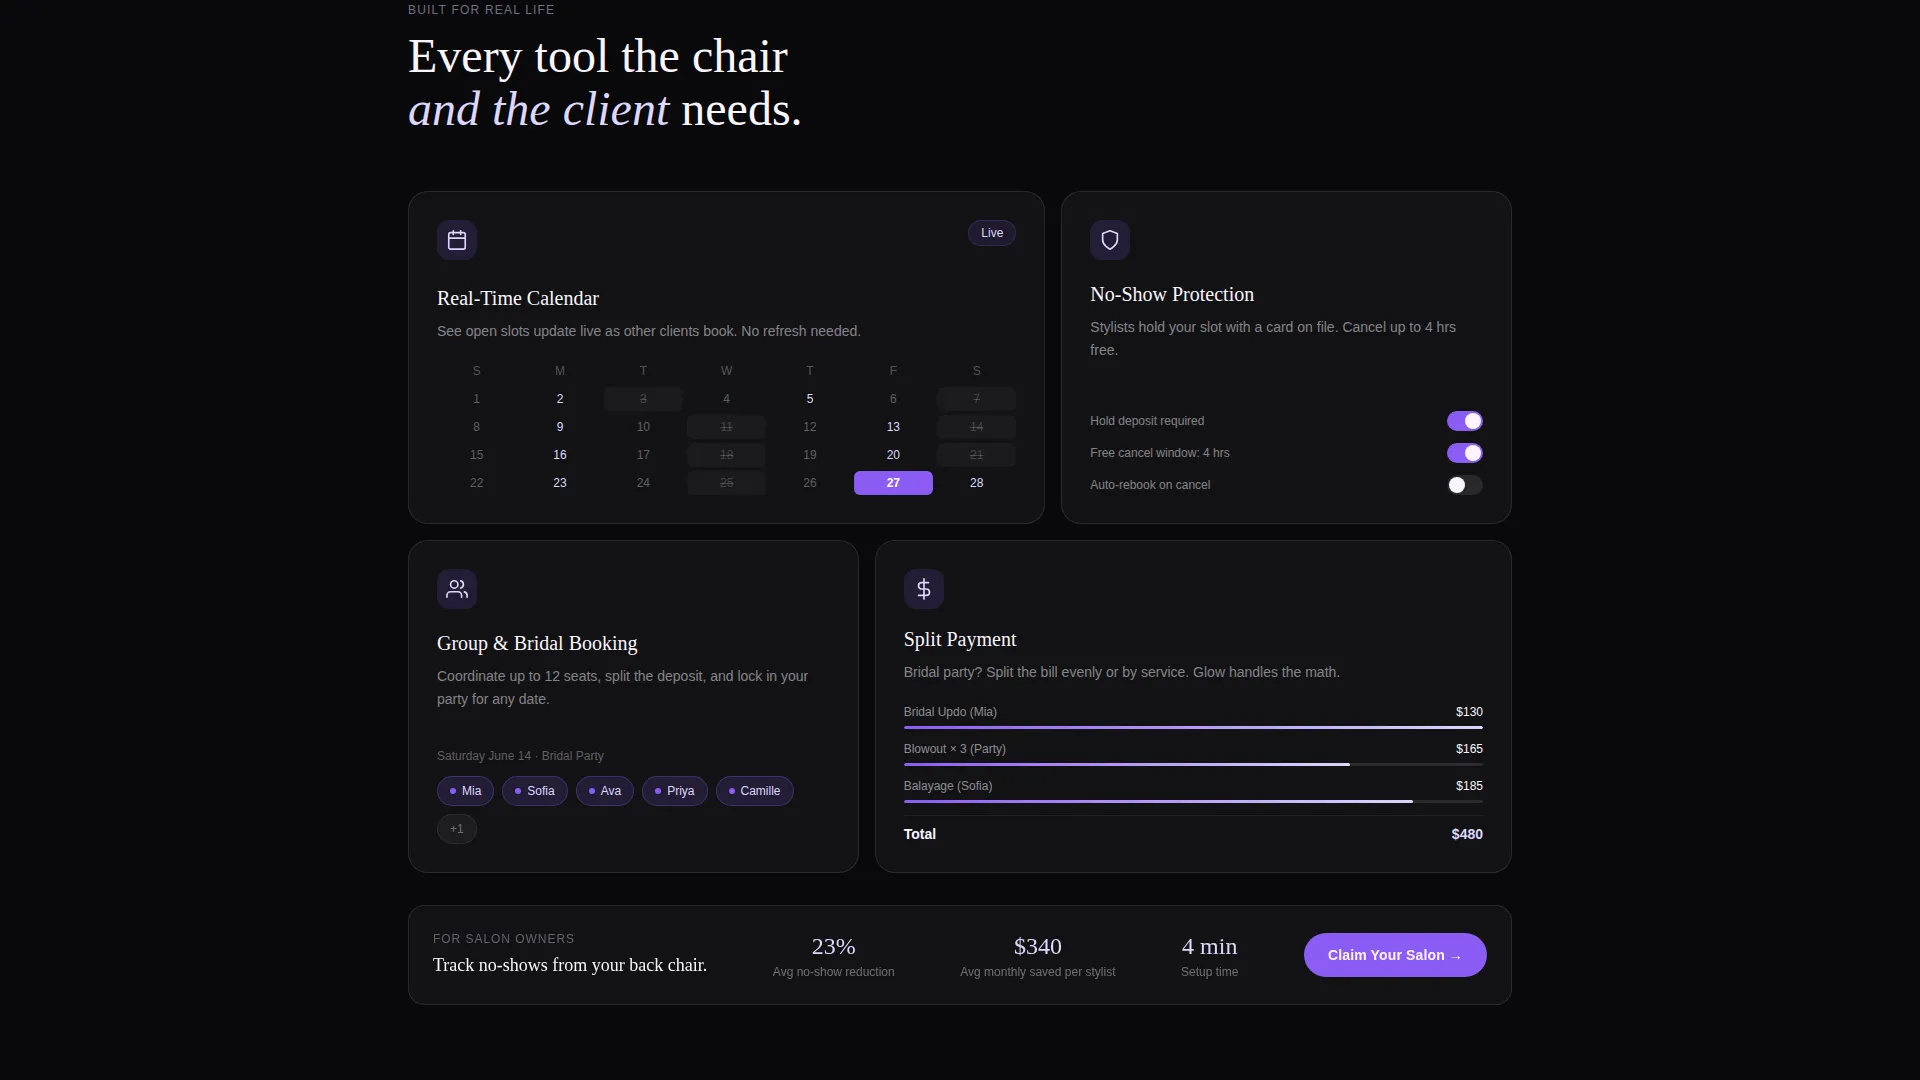
Task: Select highlighted date 27 in calendar
Action: [x=893, y=483]
